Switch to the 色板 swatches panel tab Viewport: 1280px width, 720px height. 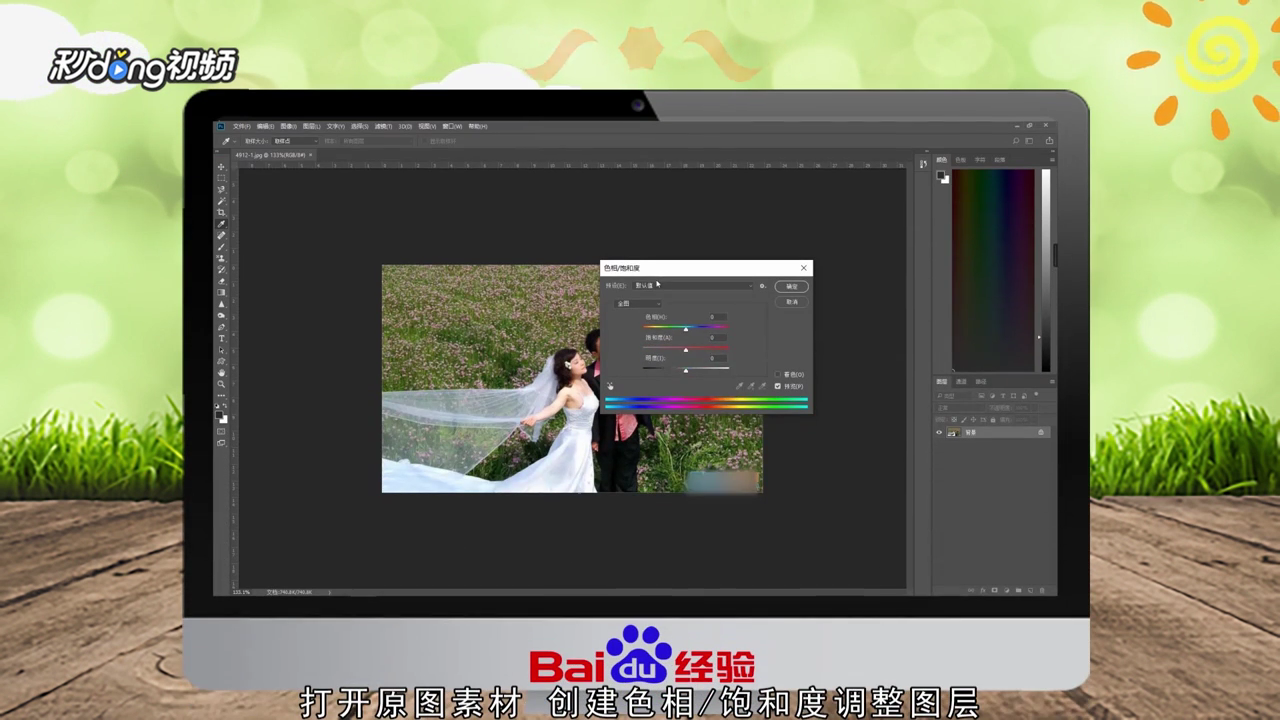pos(961,160)
